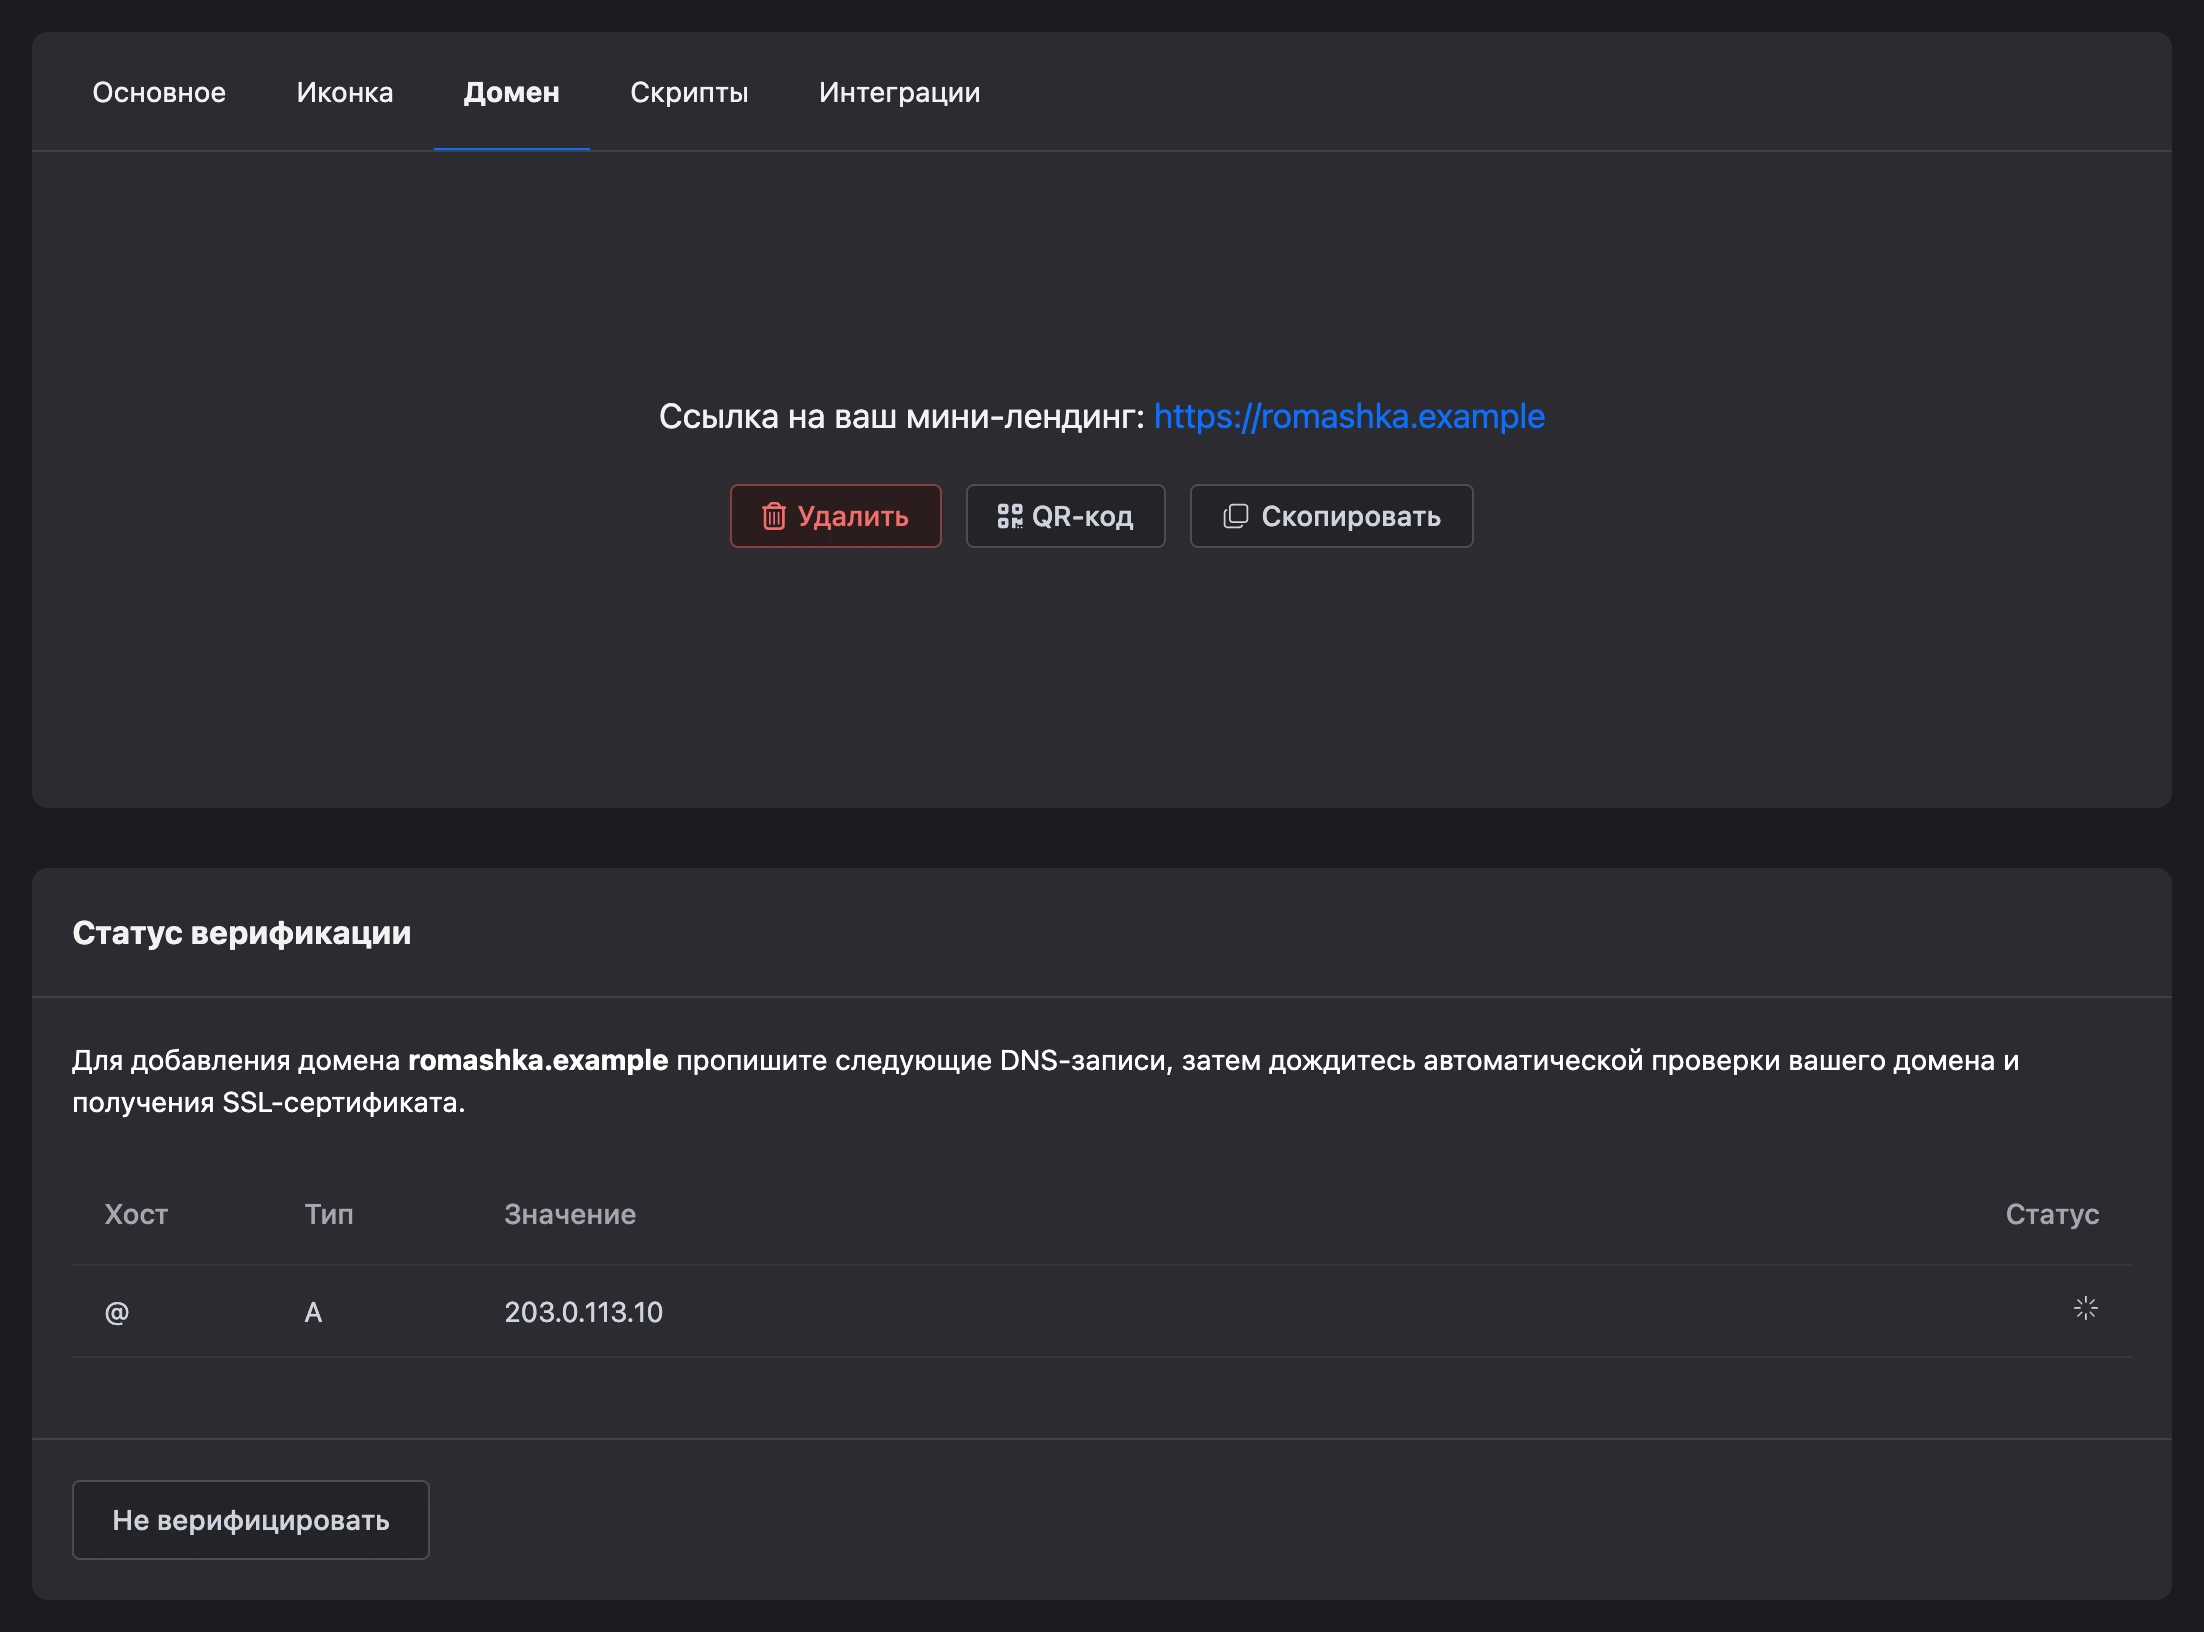2204x1632 pixels.
Task: Open the Основное tab
Action: (159, 92)
